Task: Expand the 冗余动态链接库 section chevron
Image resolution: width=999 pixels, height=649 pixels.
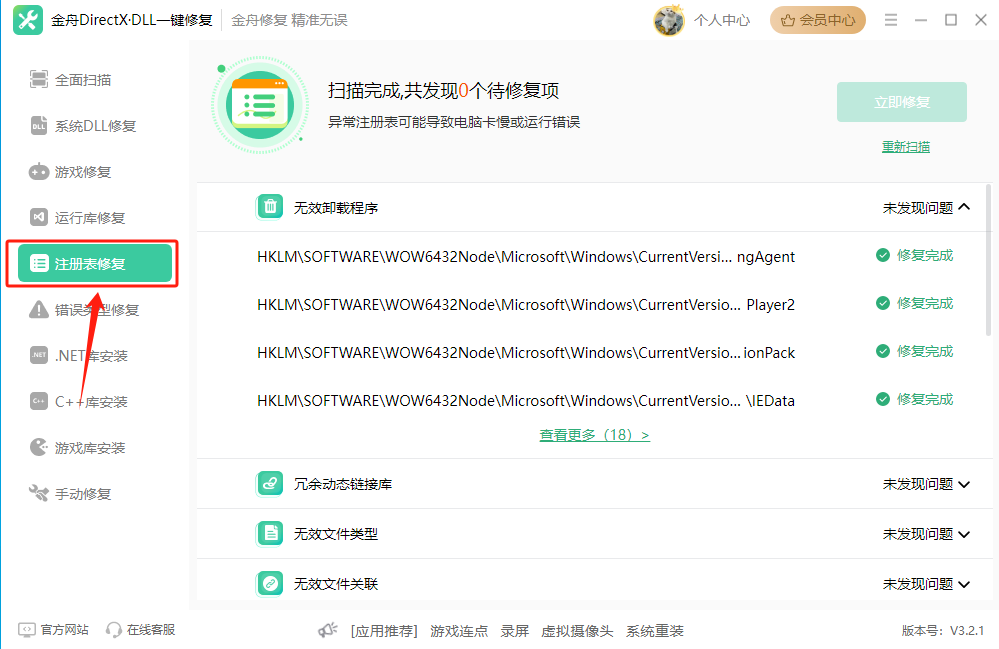Action: point(964,485)
